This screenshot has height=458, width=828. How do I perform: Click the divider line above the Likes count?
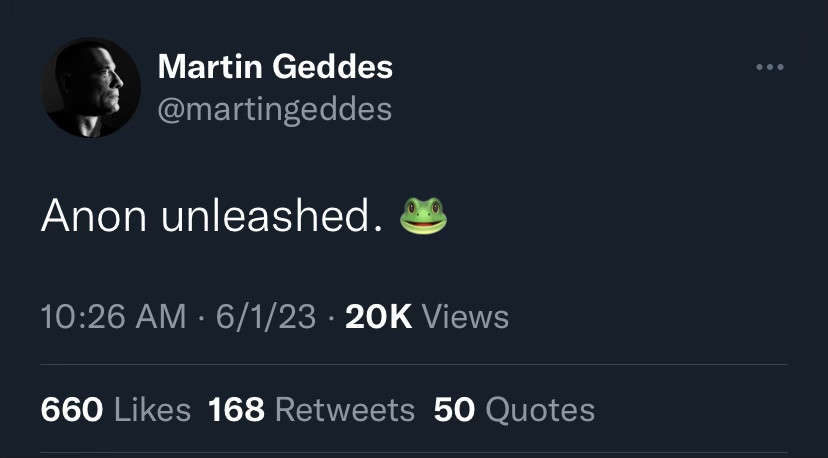414,365
